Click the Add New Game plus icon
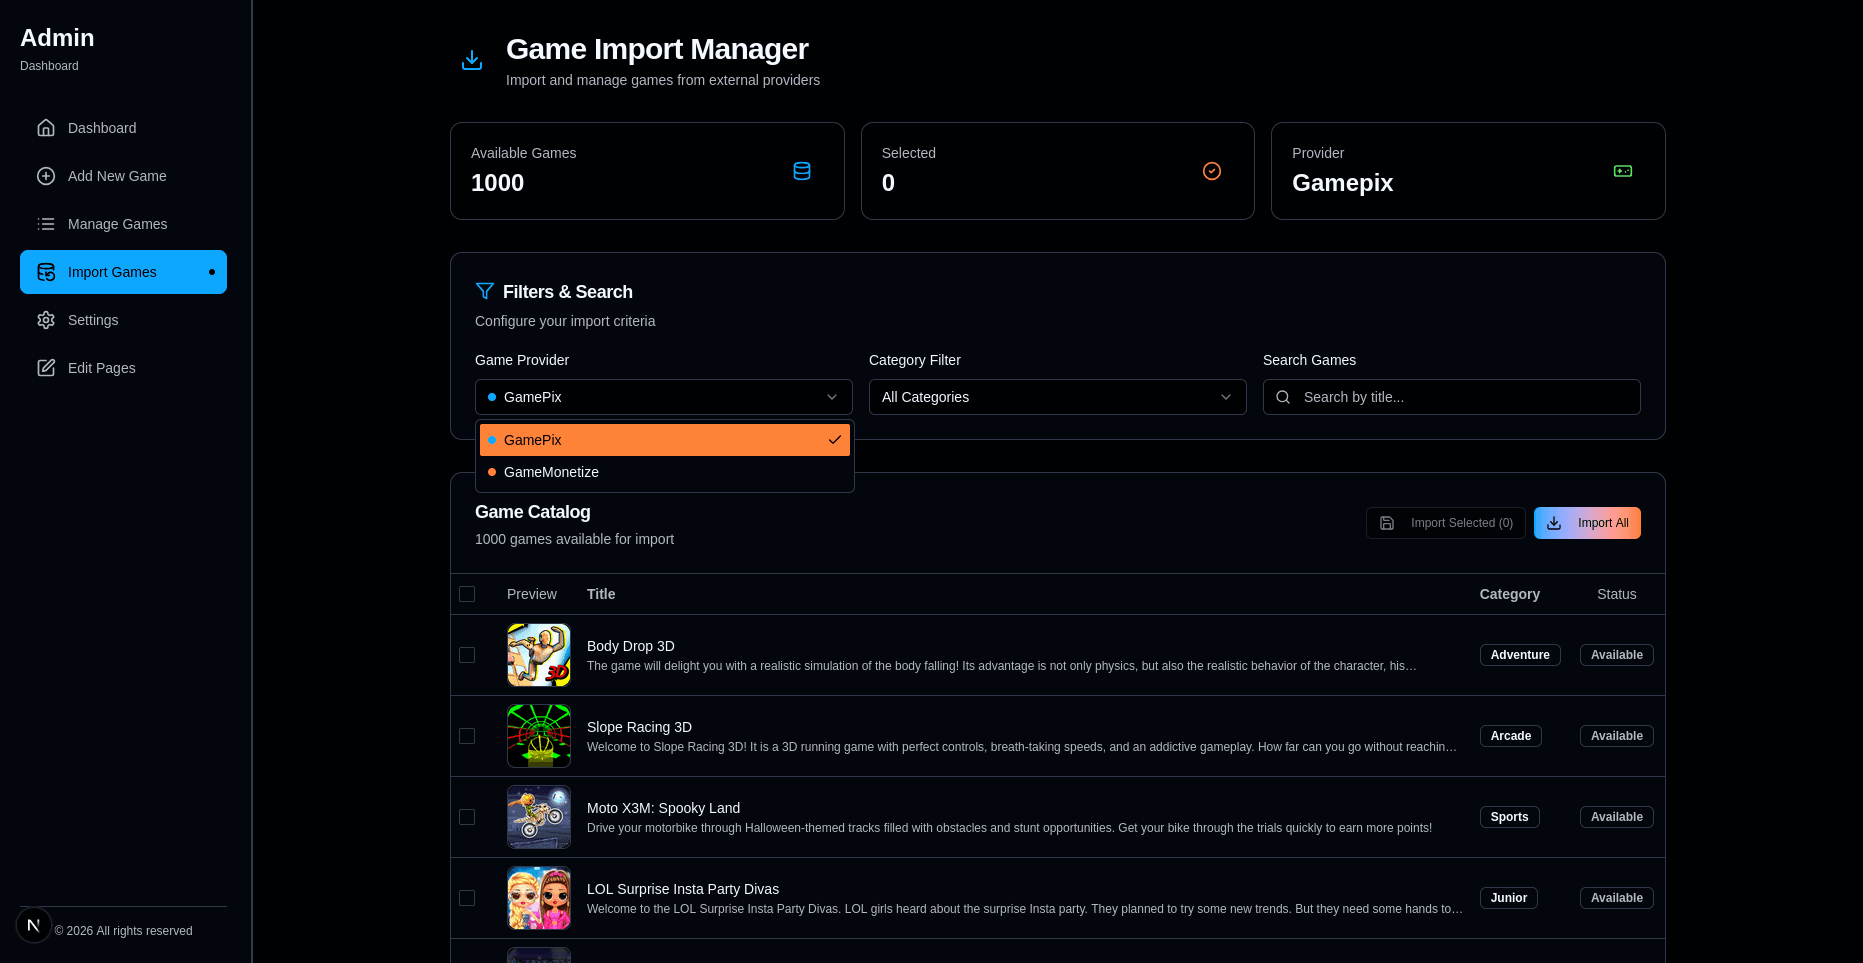 pyautogui.click(x=46, y=176)
